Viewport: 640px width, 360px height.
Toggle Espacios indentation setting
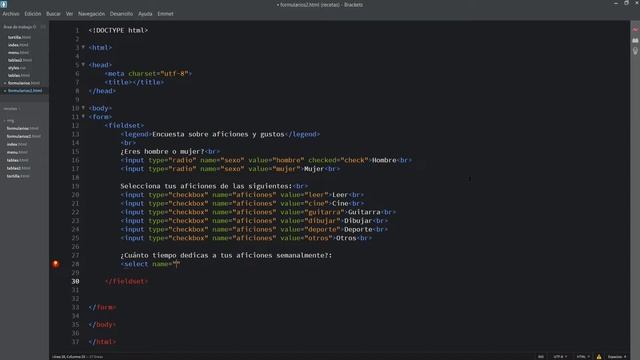point(616,357)
